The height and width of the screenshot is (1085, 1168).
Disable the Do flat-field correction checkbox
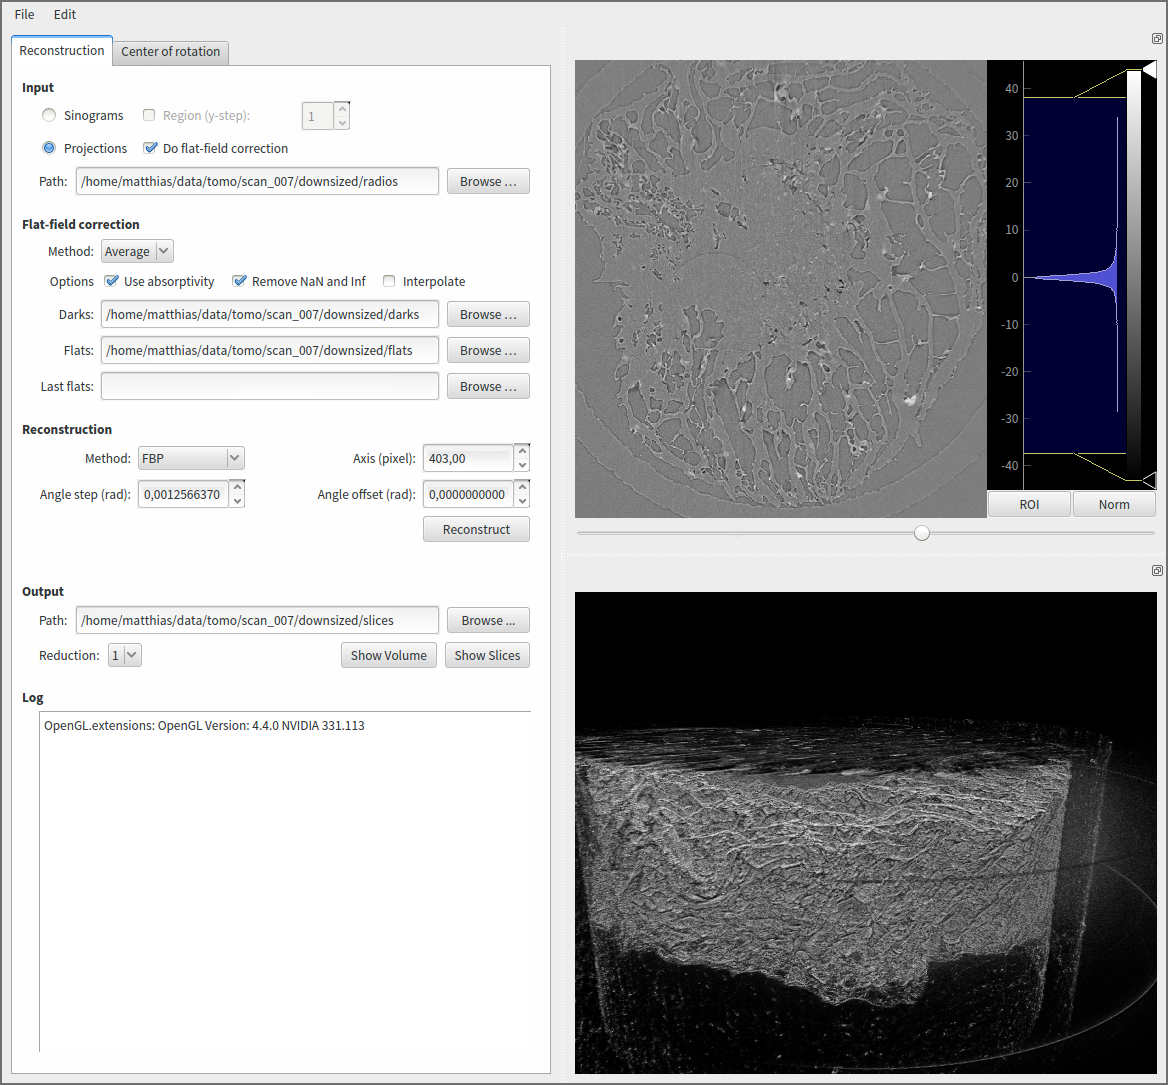point(151,148)
